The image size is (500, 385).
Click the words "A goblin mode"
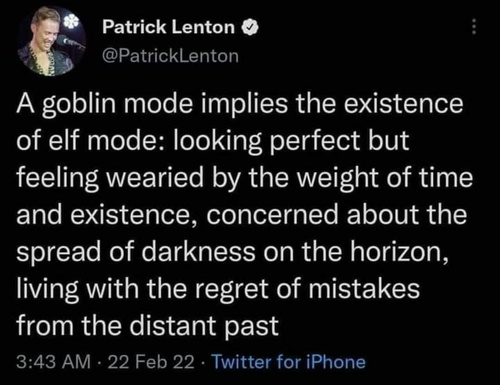click(x=105, y=104)
